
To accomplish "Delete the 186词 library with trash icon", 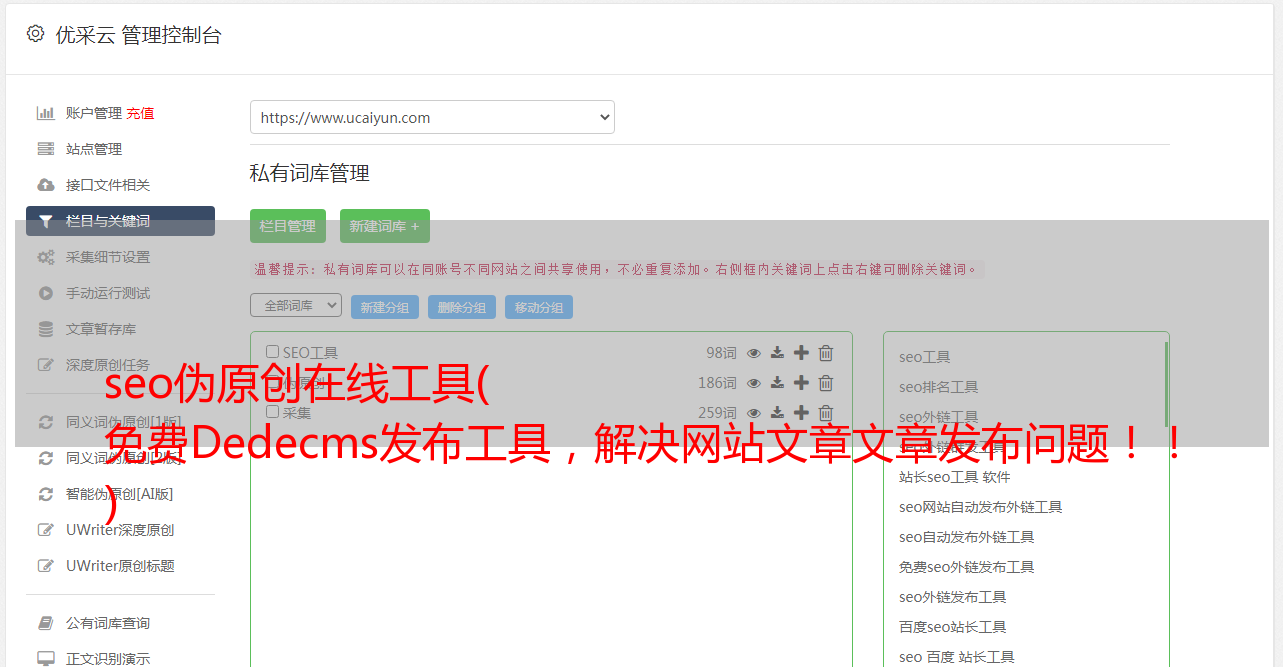I will coord(826,383).
